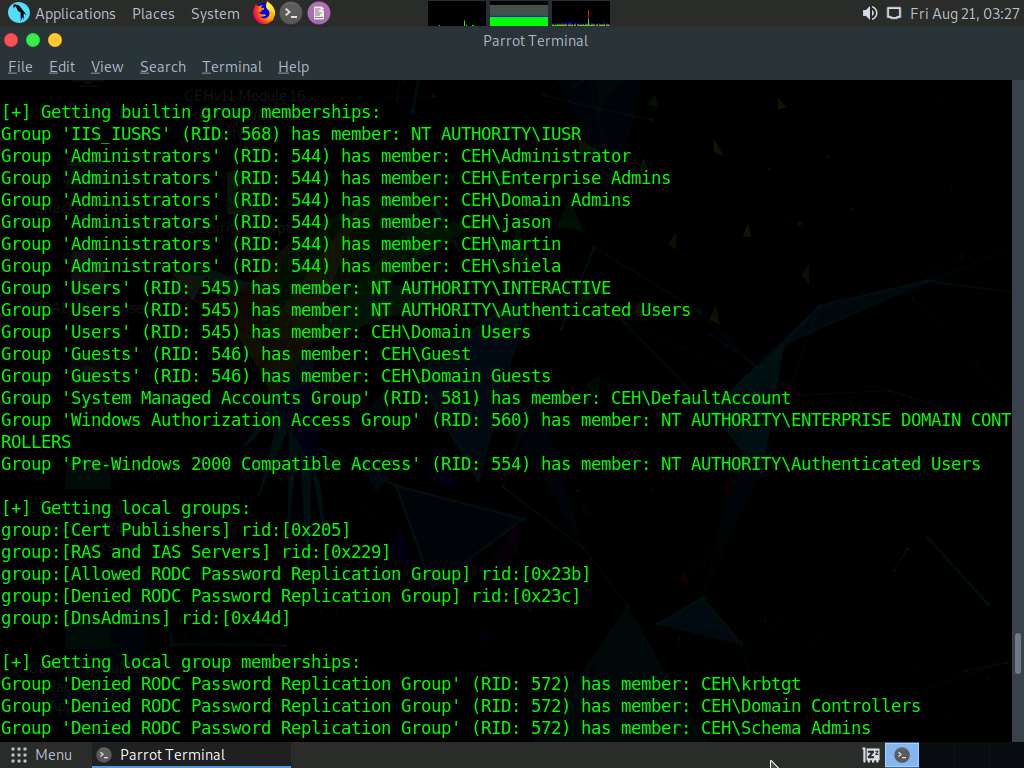
Task: Click 'CEH\Domain Controllers' text
Action: point(810,706)
